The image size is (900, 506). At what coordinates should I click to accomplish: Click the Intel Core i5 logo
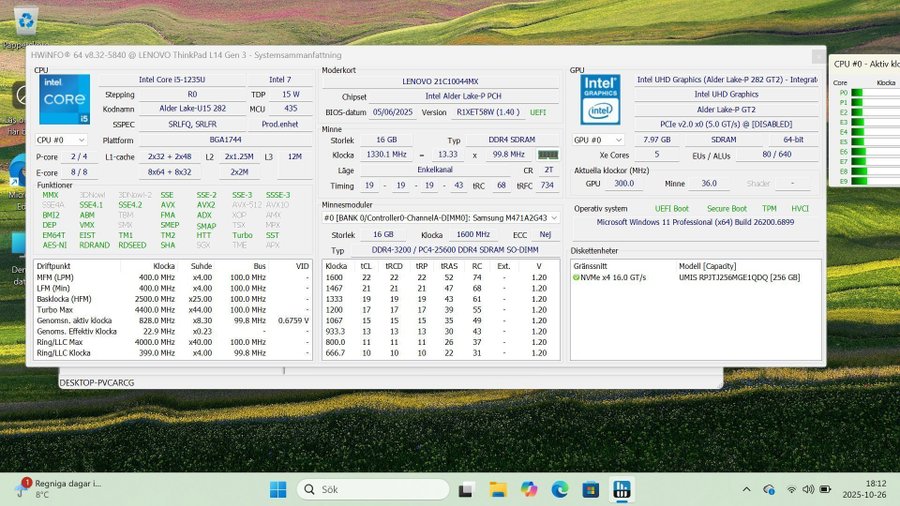[64, 100]
